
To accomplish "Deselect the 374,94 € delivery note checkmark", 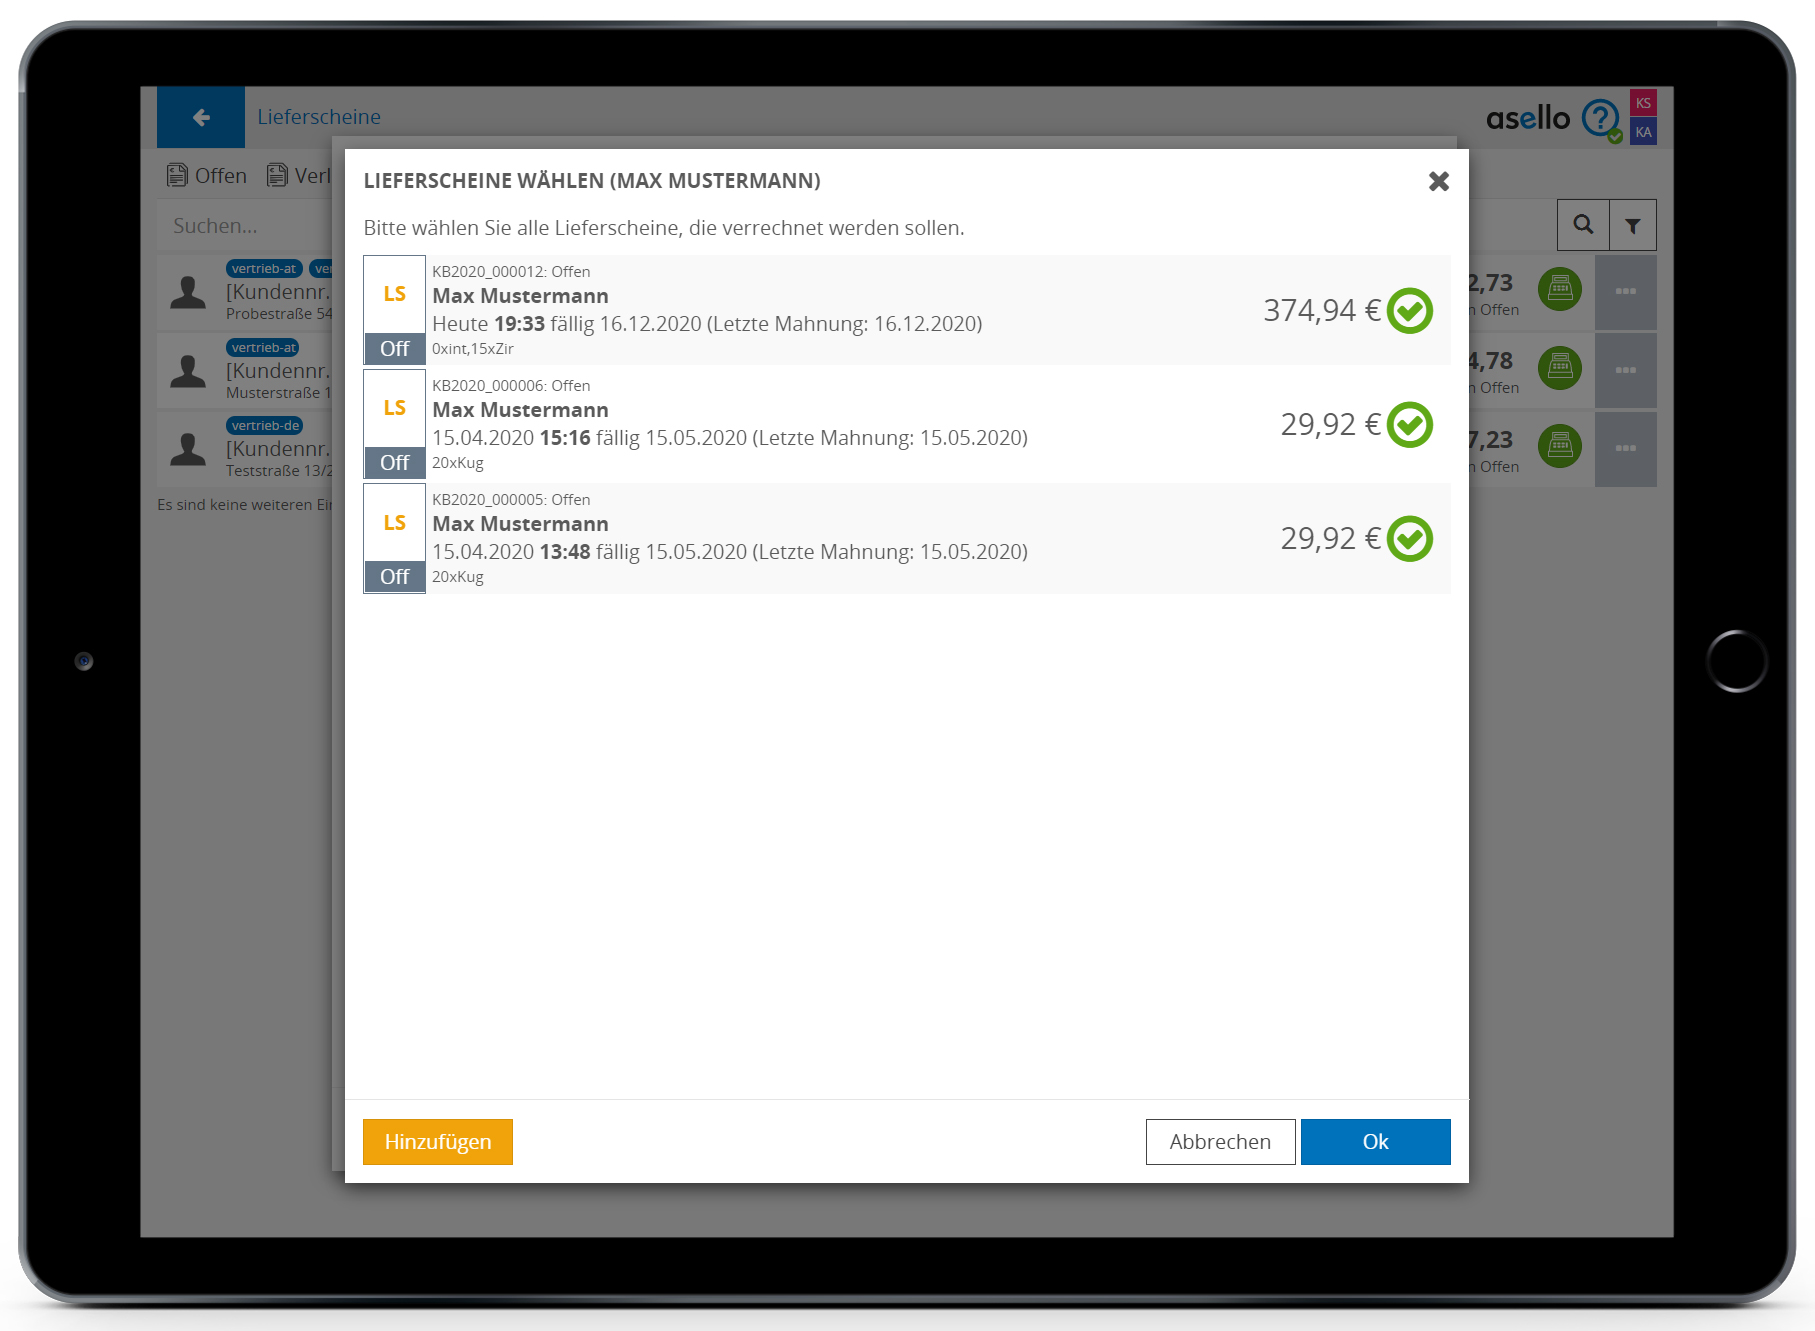I will pyautogui.click(x=1410, y=311).
